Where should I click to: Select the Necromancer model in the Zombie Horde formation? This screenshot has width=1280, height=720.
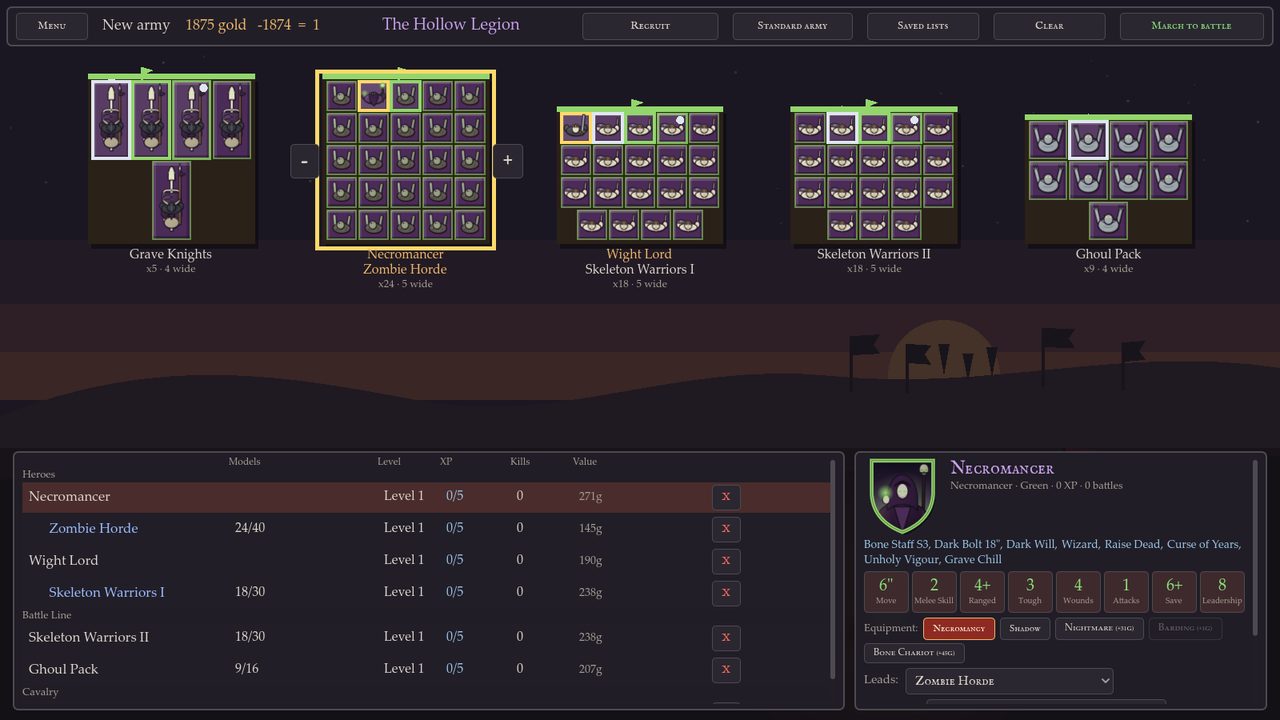tap(373, 96)
